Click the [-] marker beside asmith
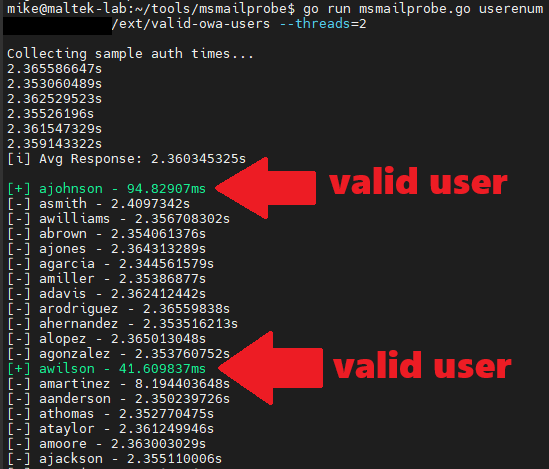 tap(19, 204)
